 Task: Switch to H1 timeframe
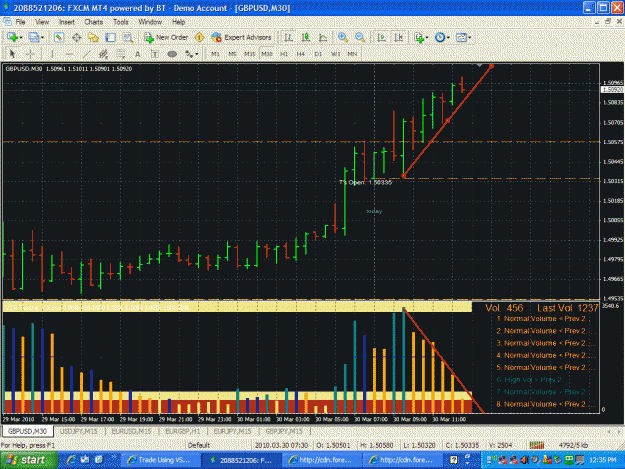(284, 54)
